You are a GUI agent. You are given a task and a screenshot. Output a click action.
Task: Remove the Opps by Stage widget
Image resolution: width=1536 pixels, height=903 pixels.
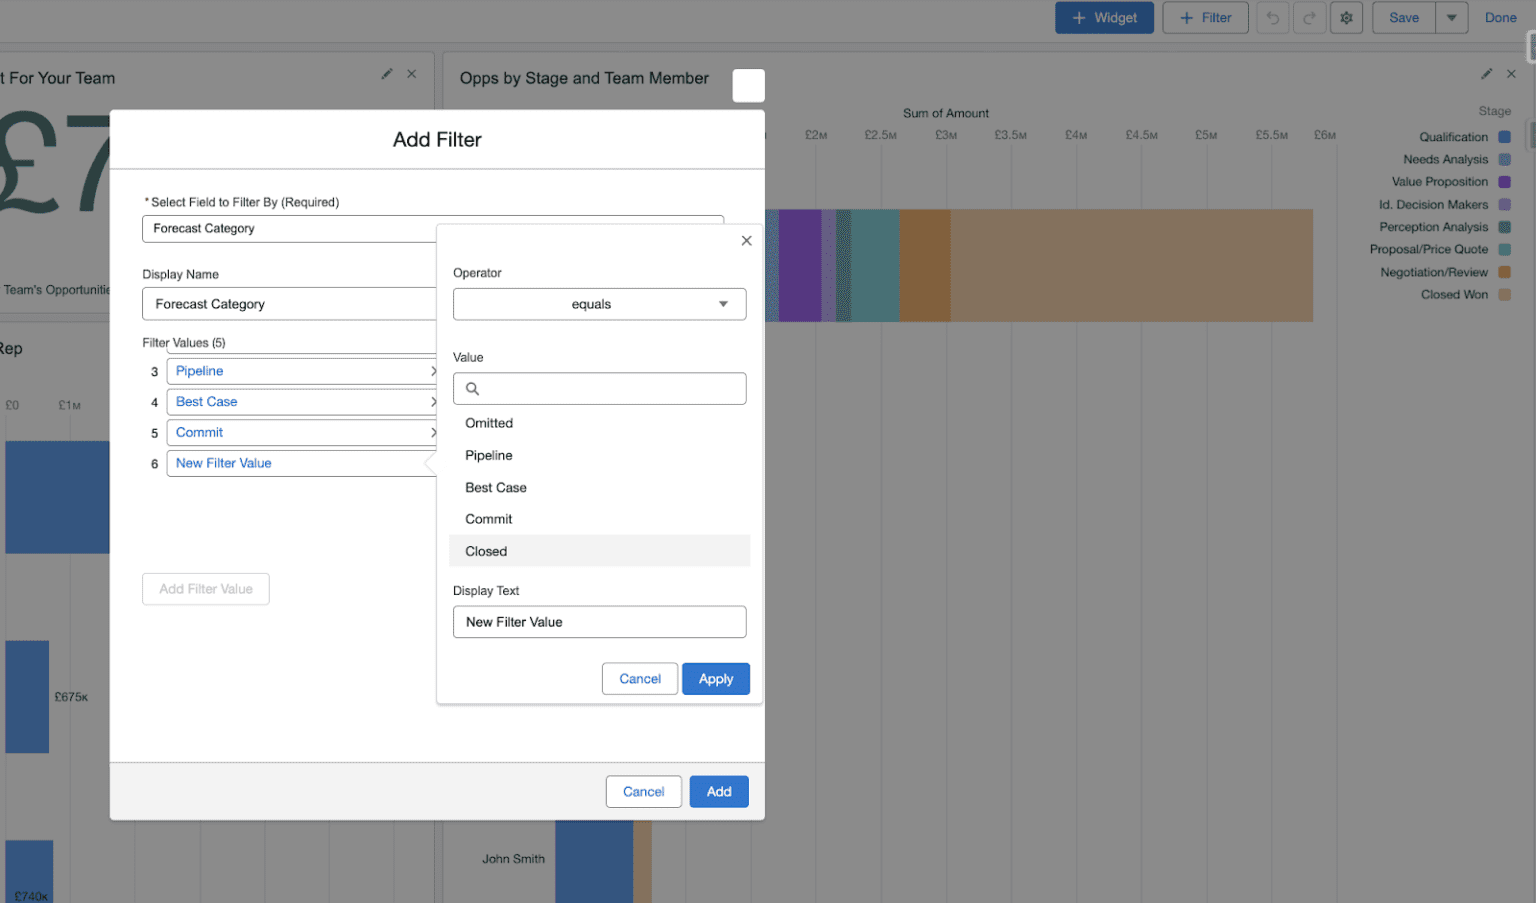tap(1511, 74)
